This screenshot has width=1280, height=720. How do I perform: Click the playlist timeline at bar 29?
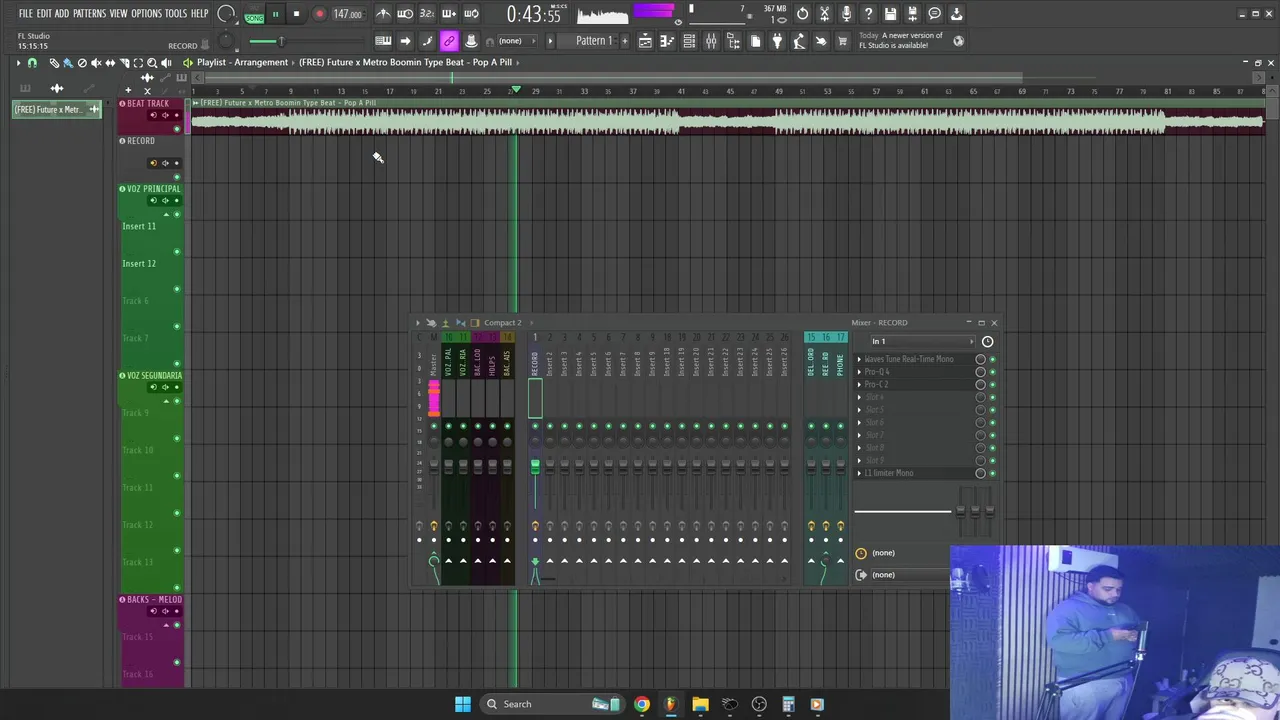pyautogui.click(x=535, y=91)
